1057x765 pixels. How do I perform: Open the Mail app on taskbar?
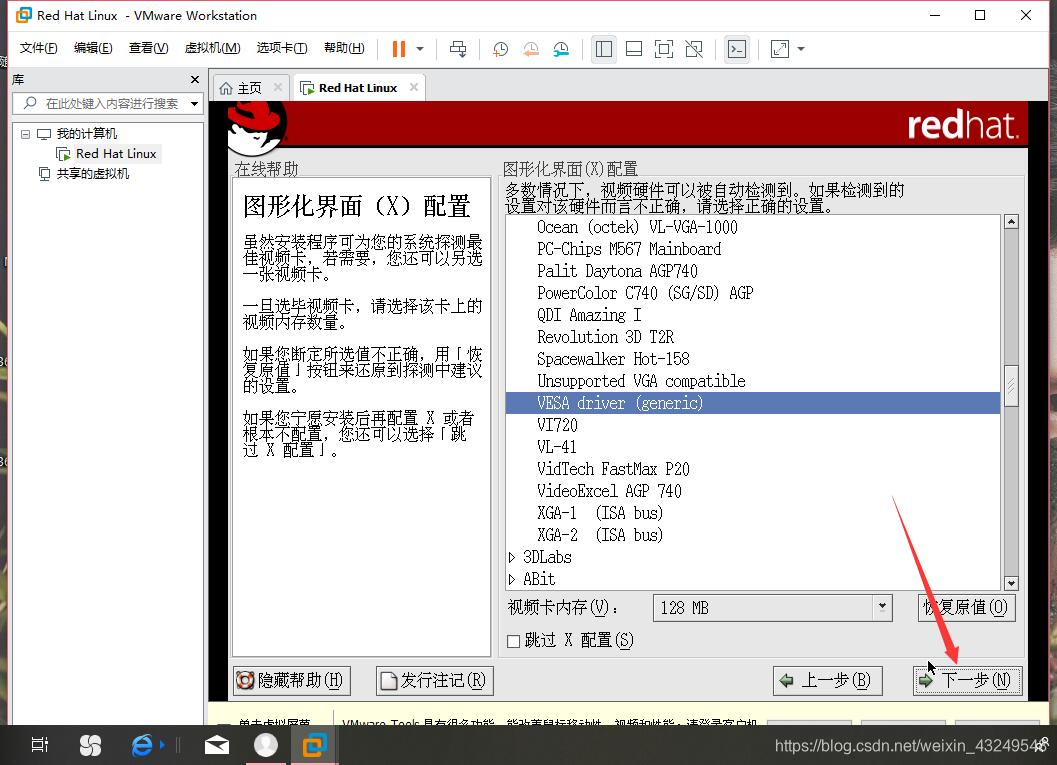(217, 745)
